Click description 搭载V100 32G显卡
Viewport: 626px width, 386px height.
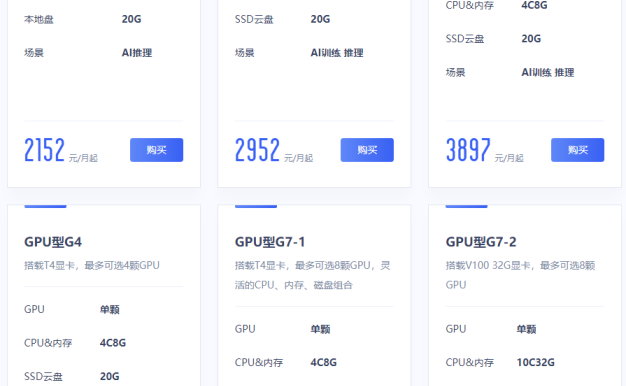pyautogui.click(x=521, y=275)
